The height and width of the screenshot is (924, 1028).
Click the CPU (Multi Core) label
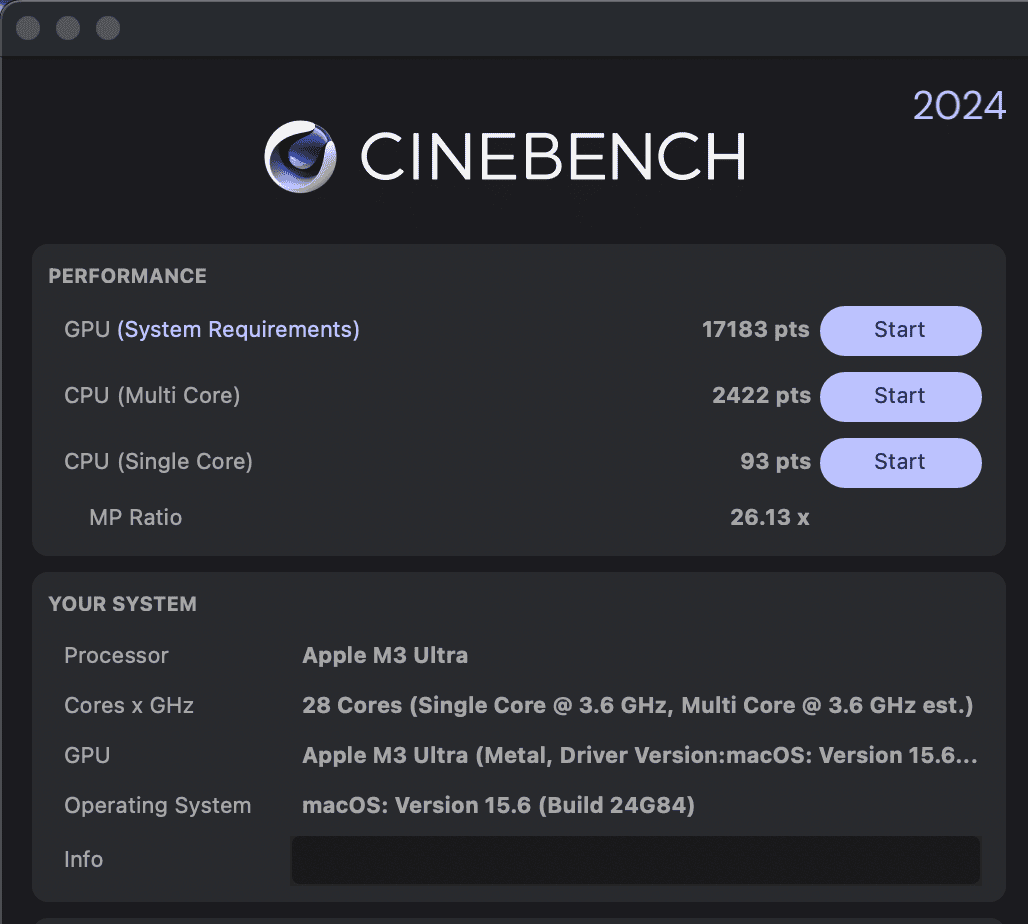pos(152,395)
